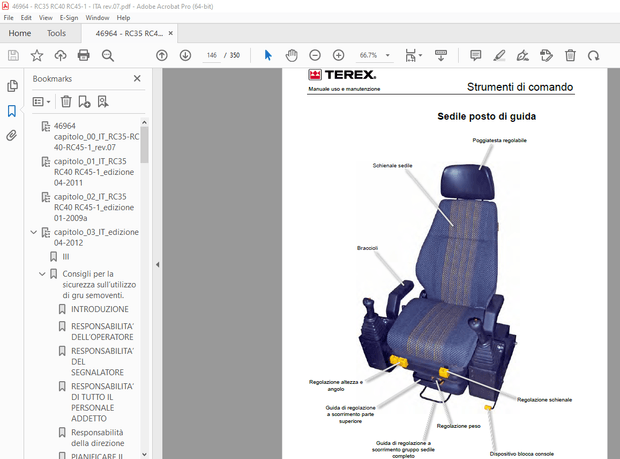Open bookmark options dropdown menu

42,102
